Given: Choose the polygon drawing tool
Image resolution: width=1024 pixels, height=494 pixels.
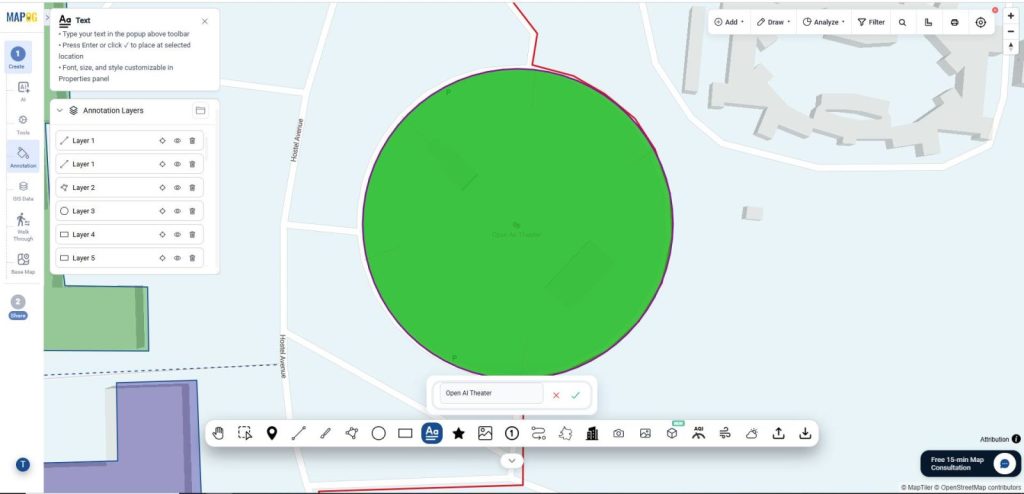Looking at the screenshot, I should [352, 433].
